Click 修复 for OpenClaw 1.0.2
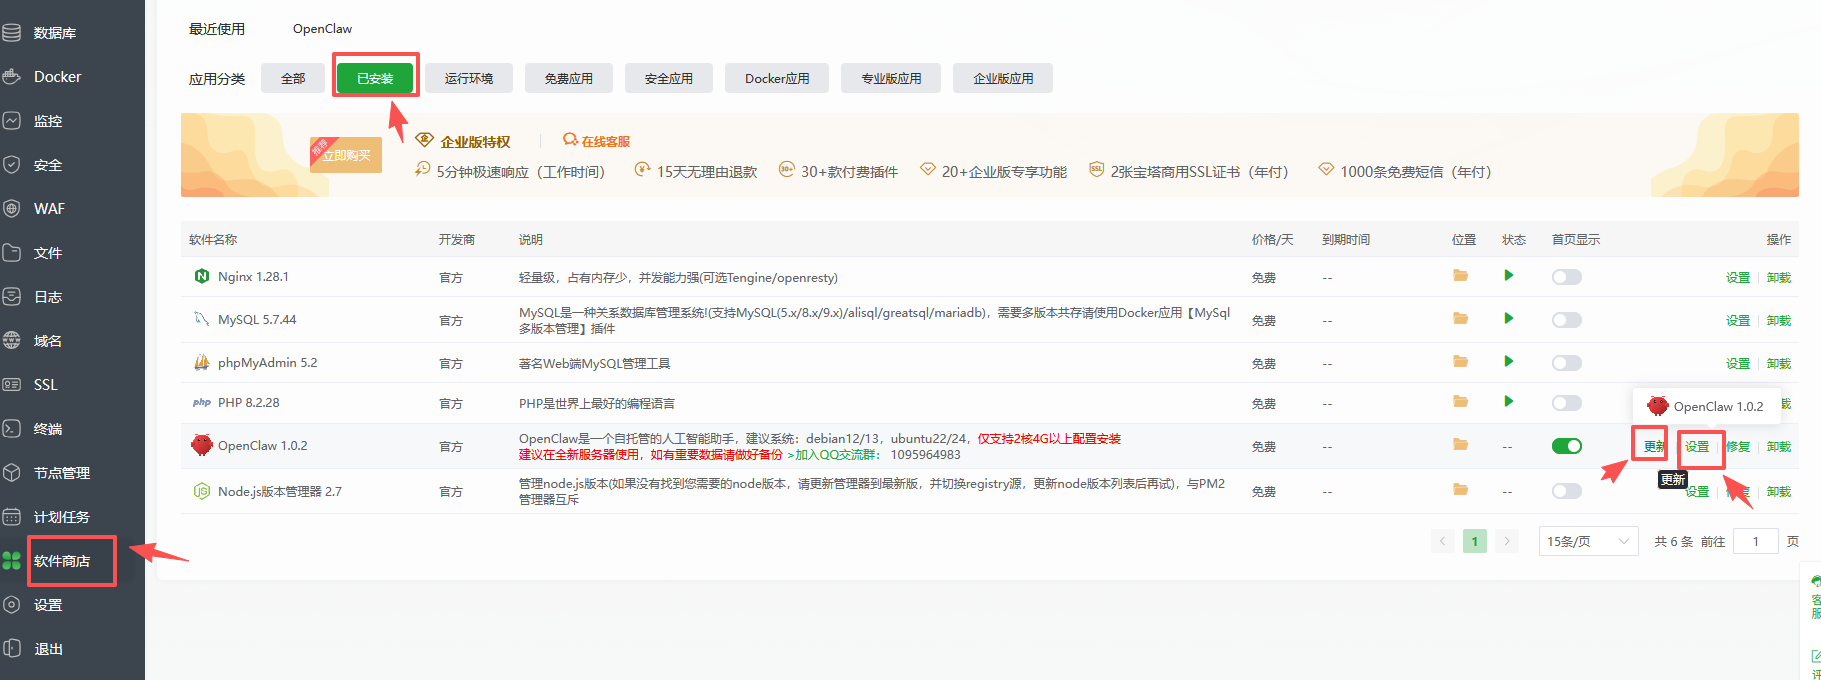 click(x=1738, y=446)
